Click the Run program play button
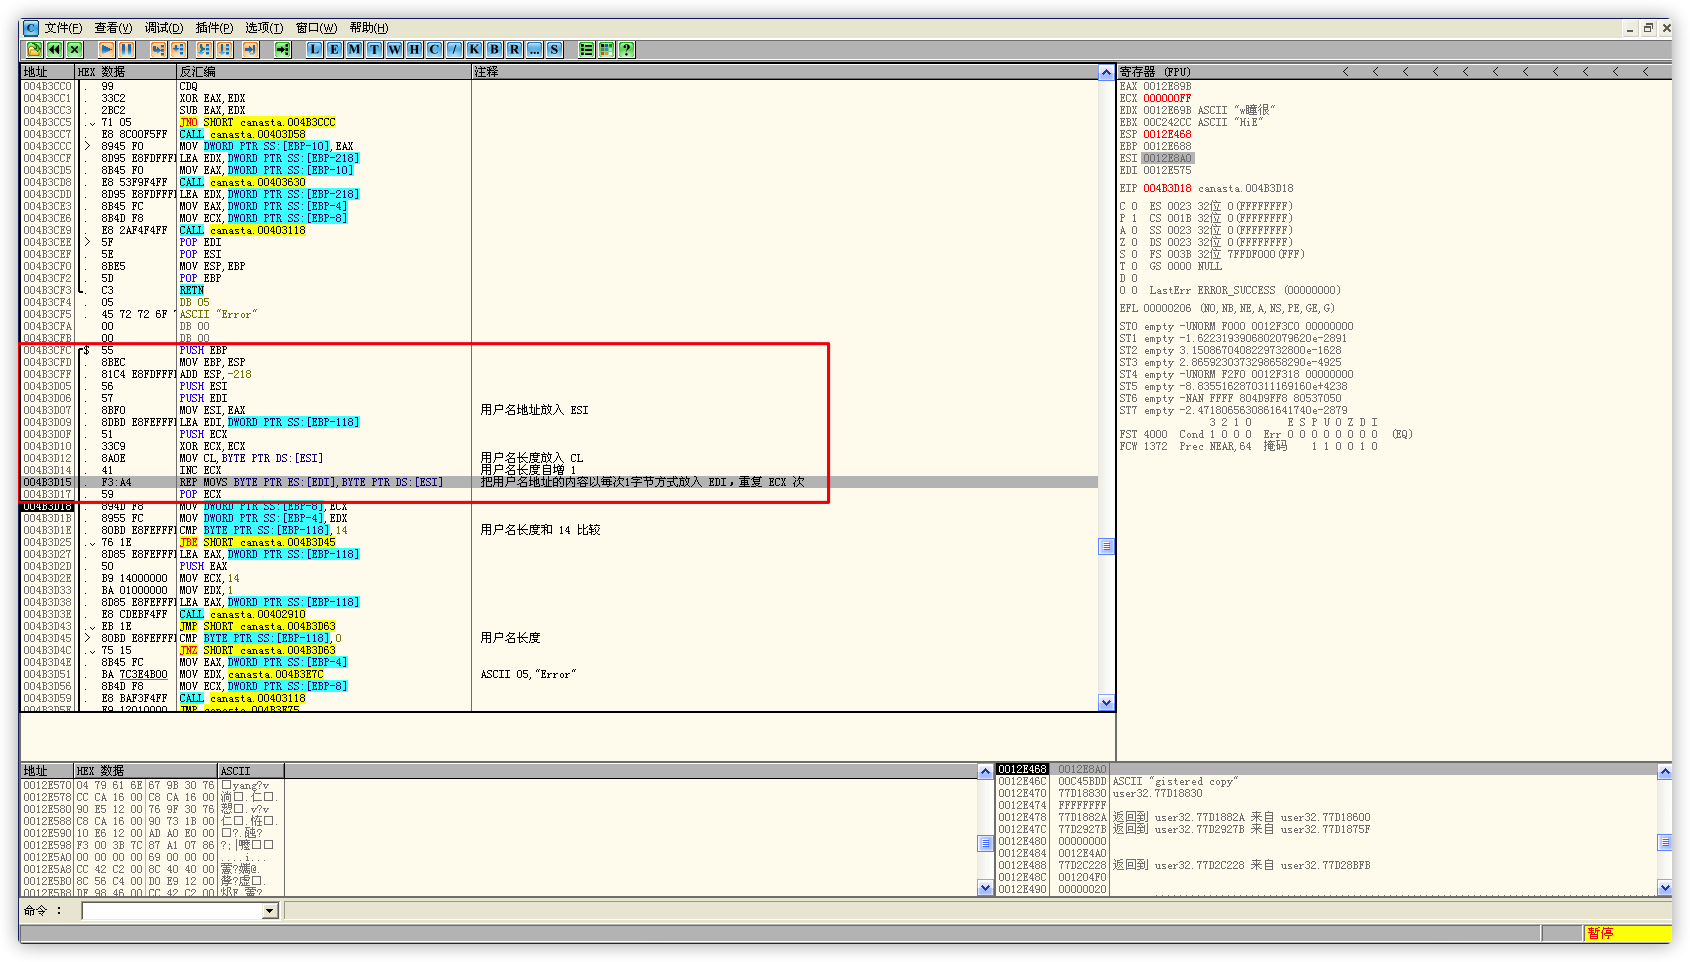This screenshot has width=1690, height=962. pyautogui.click(x=106, y=49)
